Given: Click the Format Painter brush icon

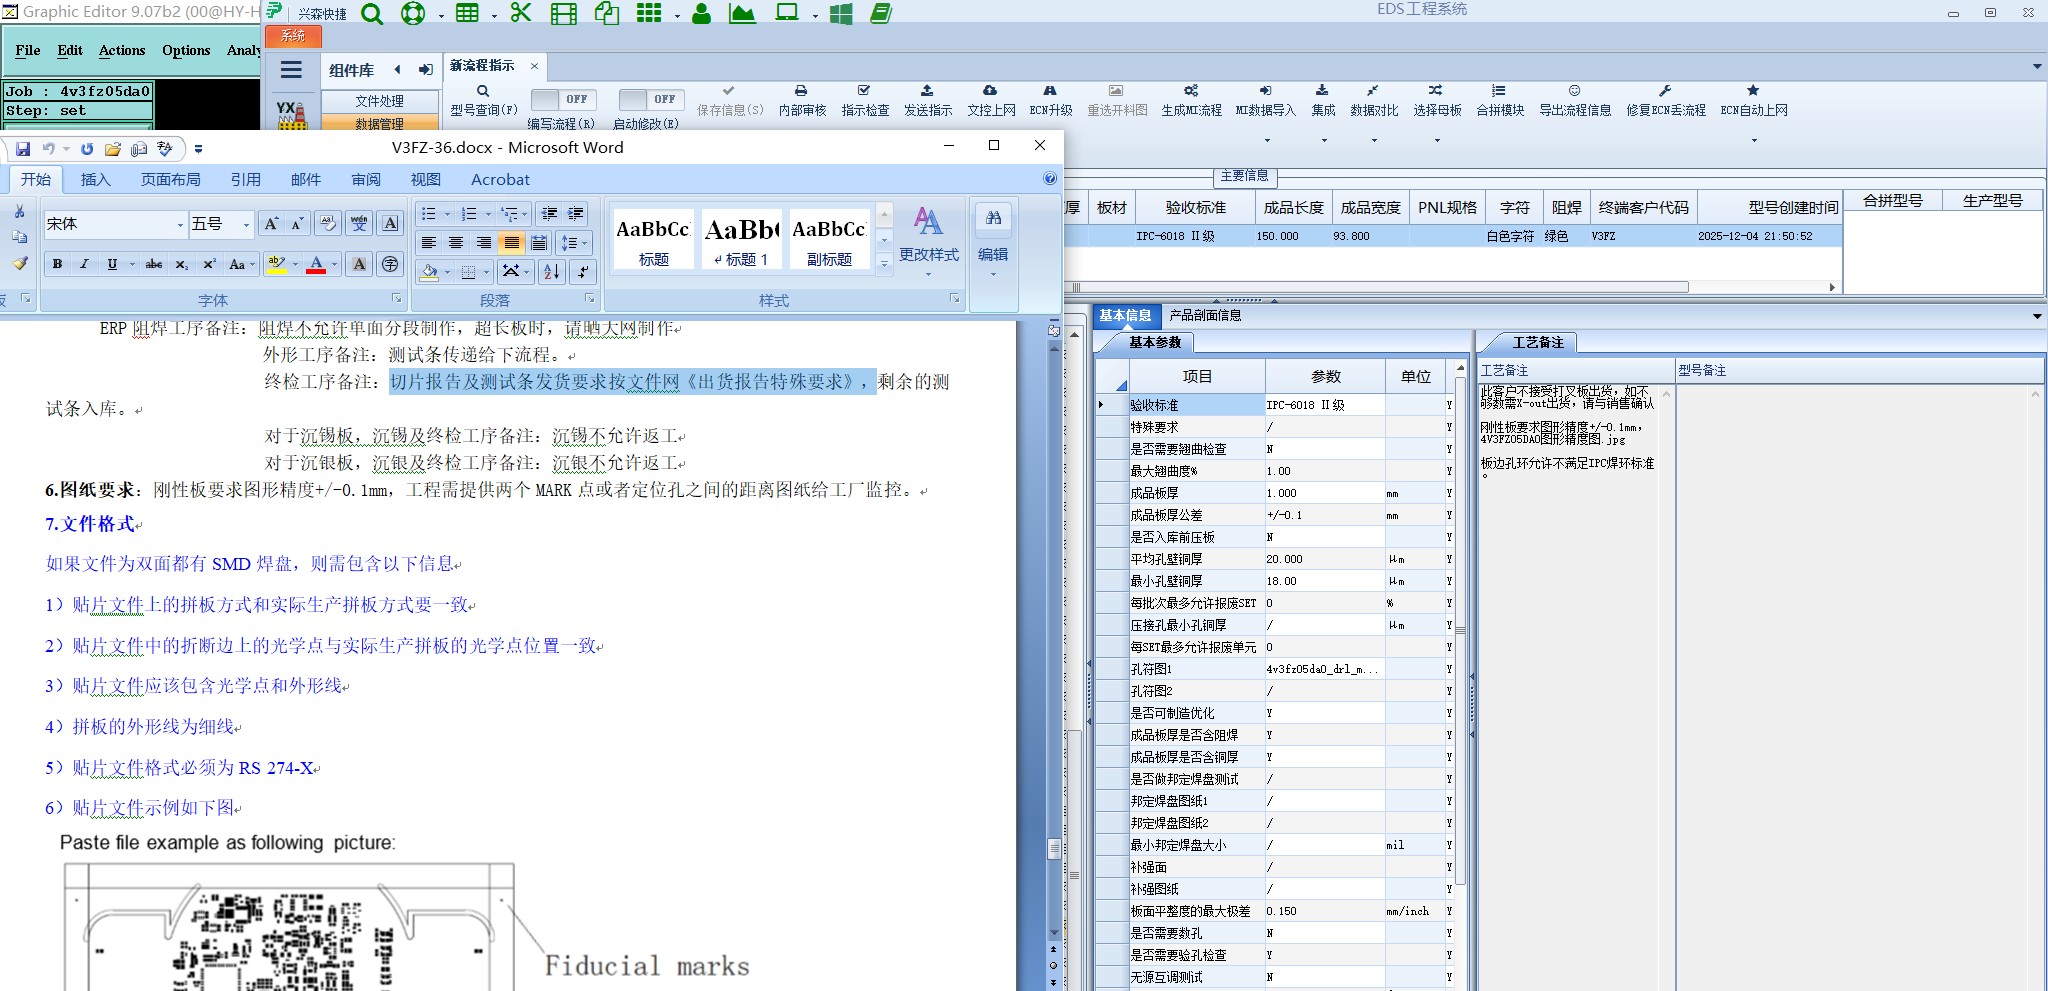Looking at the screenshot, I should pos(19,263).
